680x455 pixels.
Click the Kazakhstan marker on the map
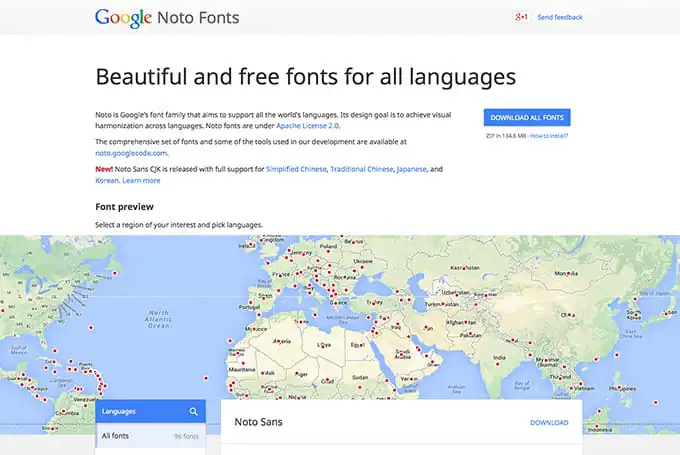tap(464, 268)
